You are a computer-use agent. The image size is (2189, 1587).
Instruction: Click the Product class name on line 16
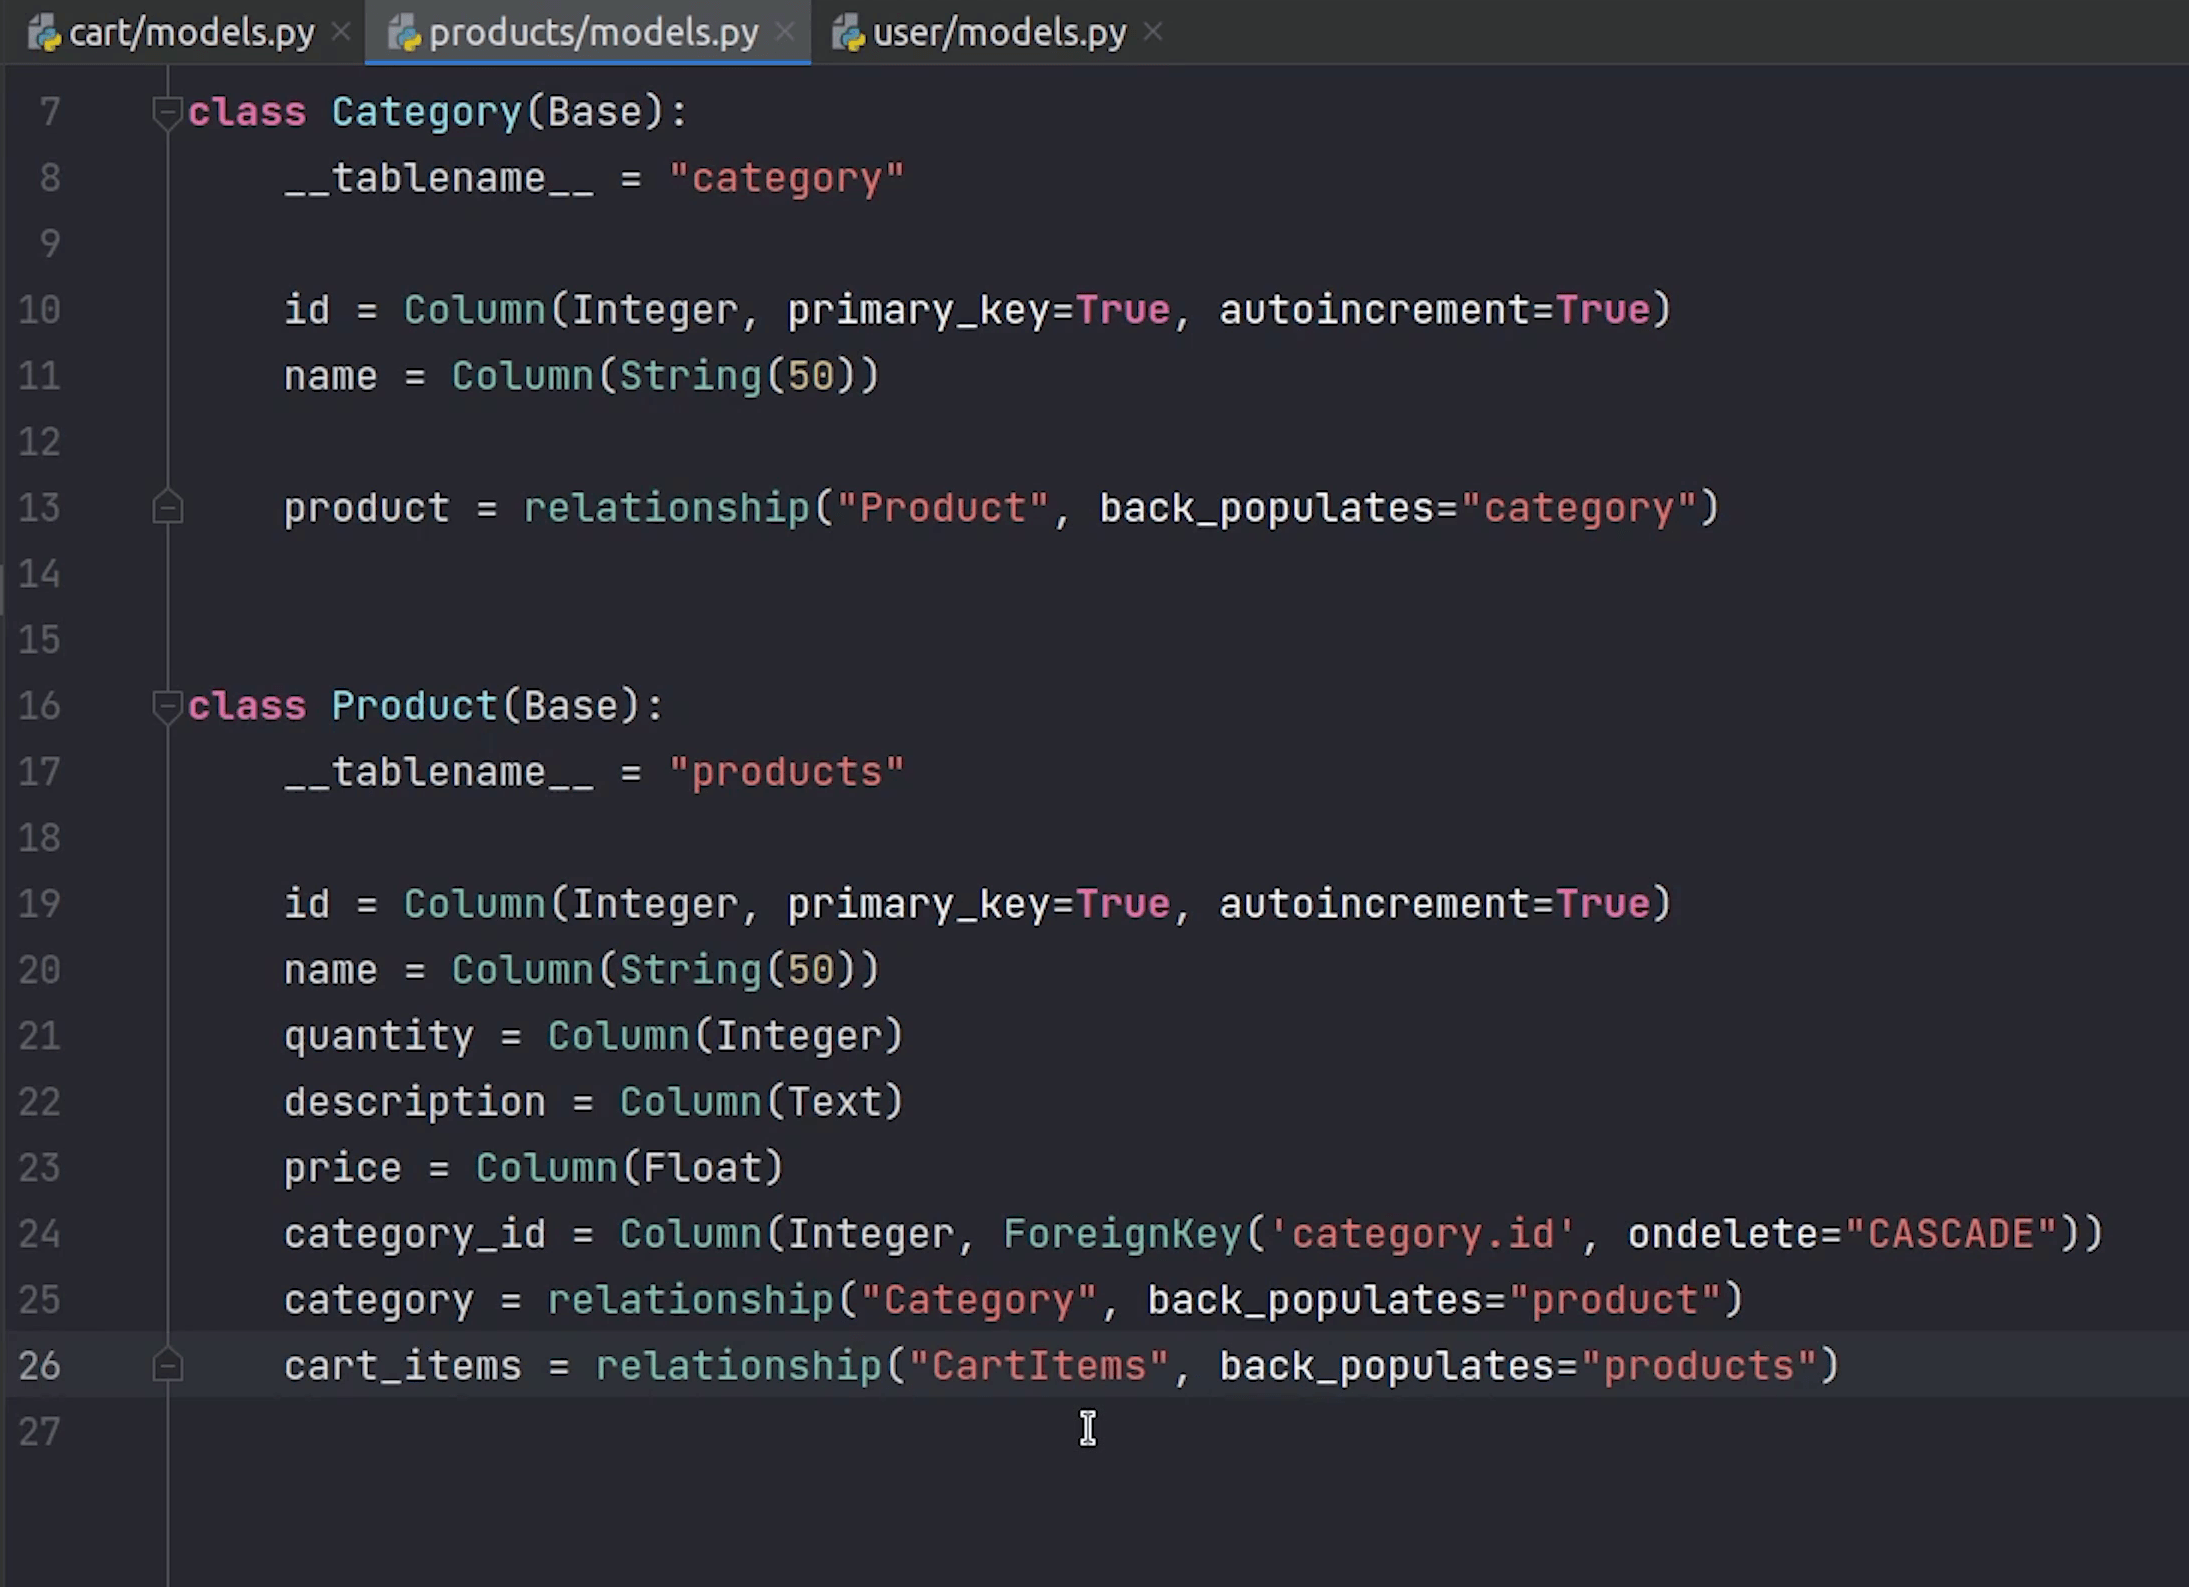(414, 706)
